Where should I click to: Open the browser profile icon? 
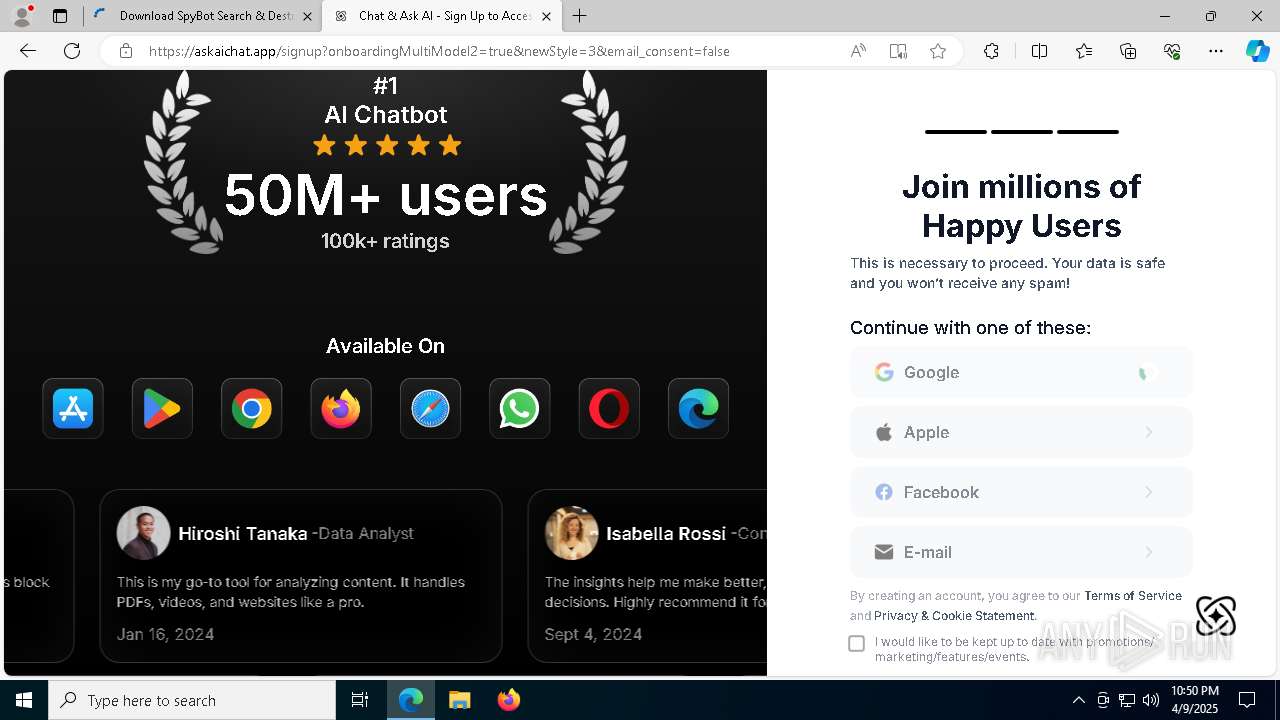tap(22, 16)
